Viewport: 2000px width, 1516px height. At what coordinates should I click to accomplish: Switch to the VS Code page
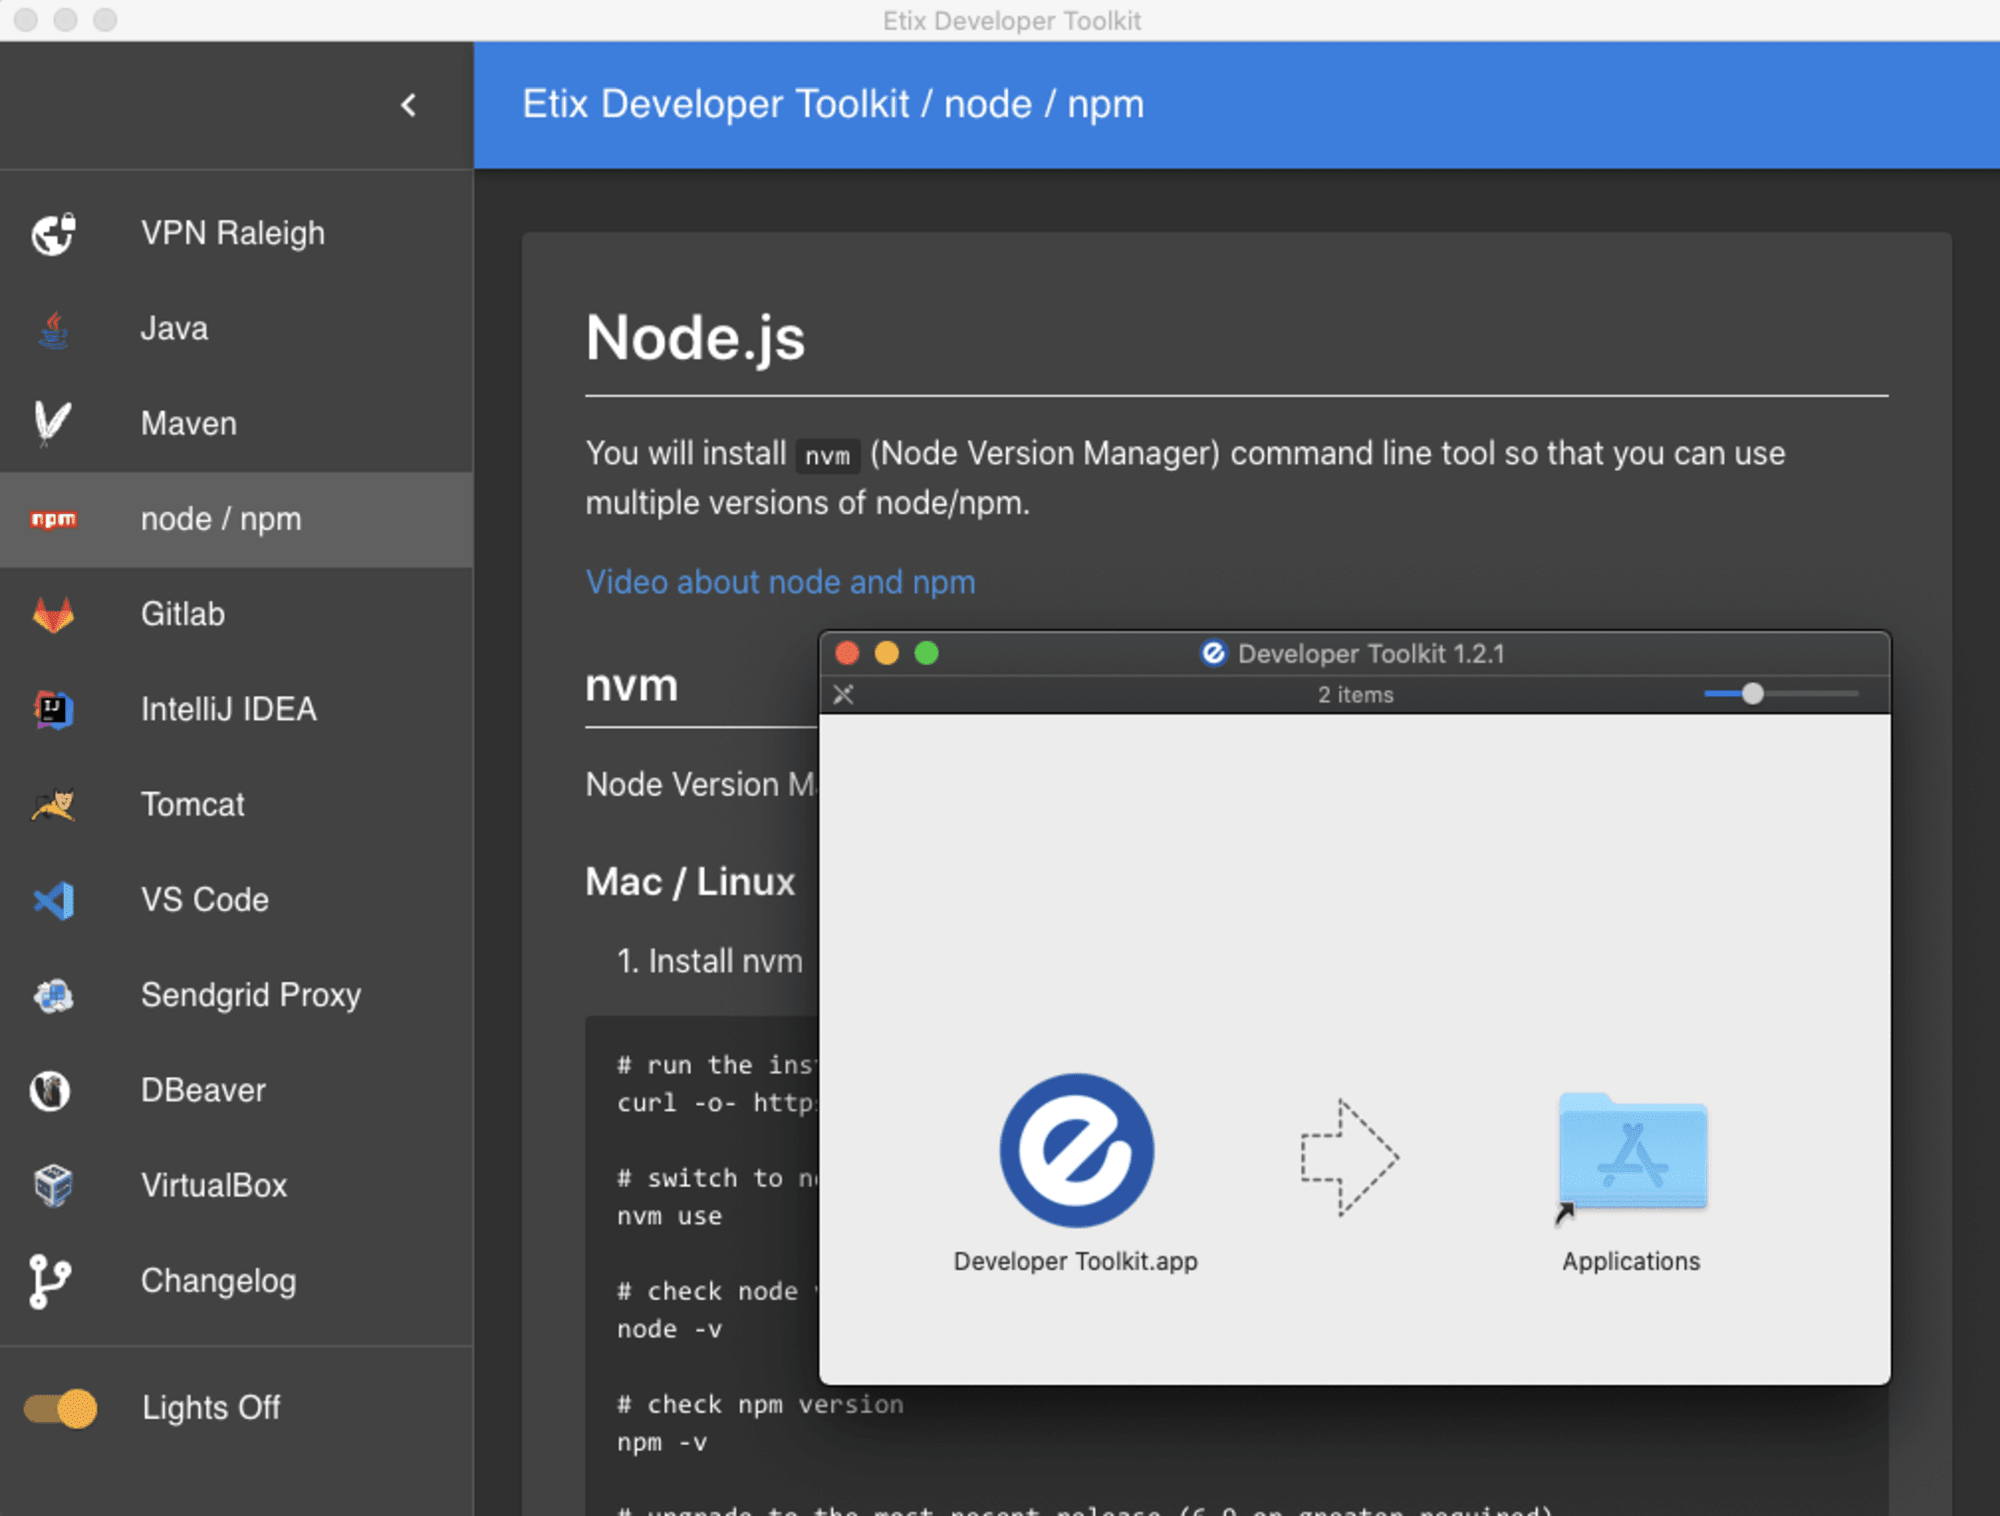236,900
